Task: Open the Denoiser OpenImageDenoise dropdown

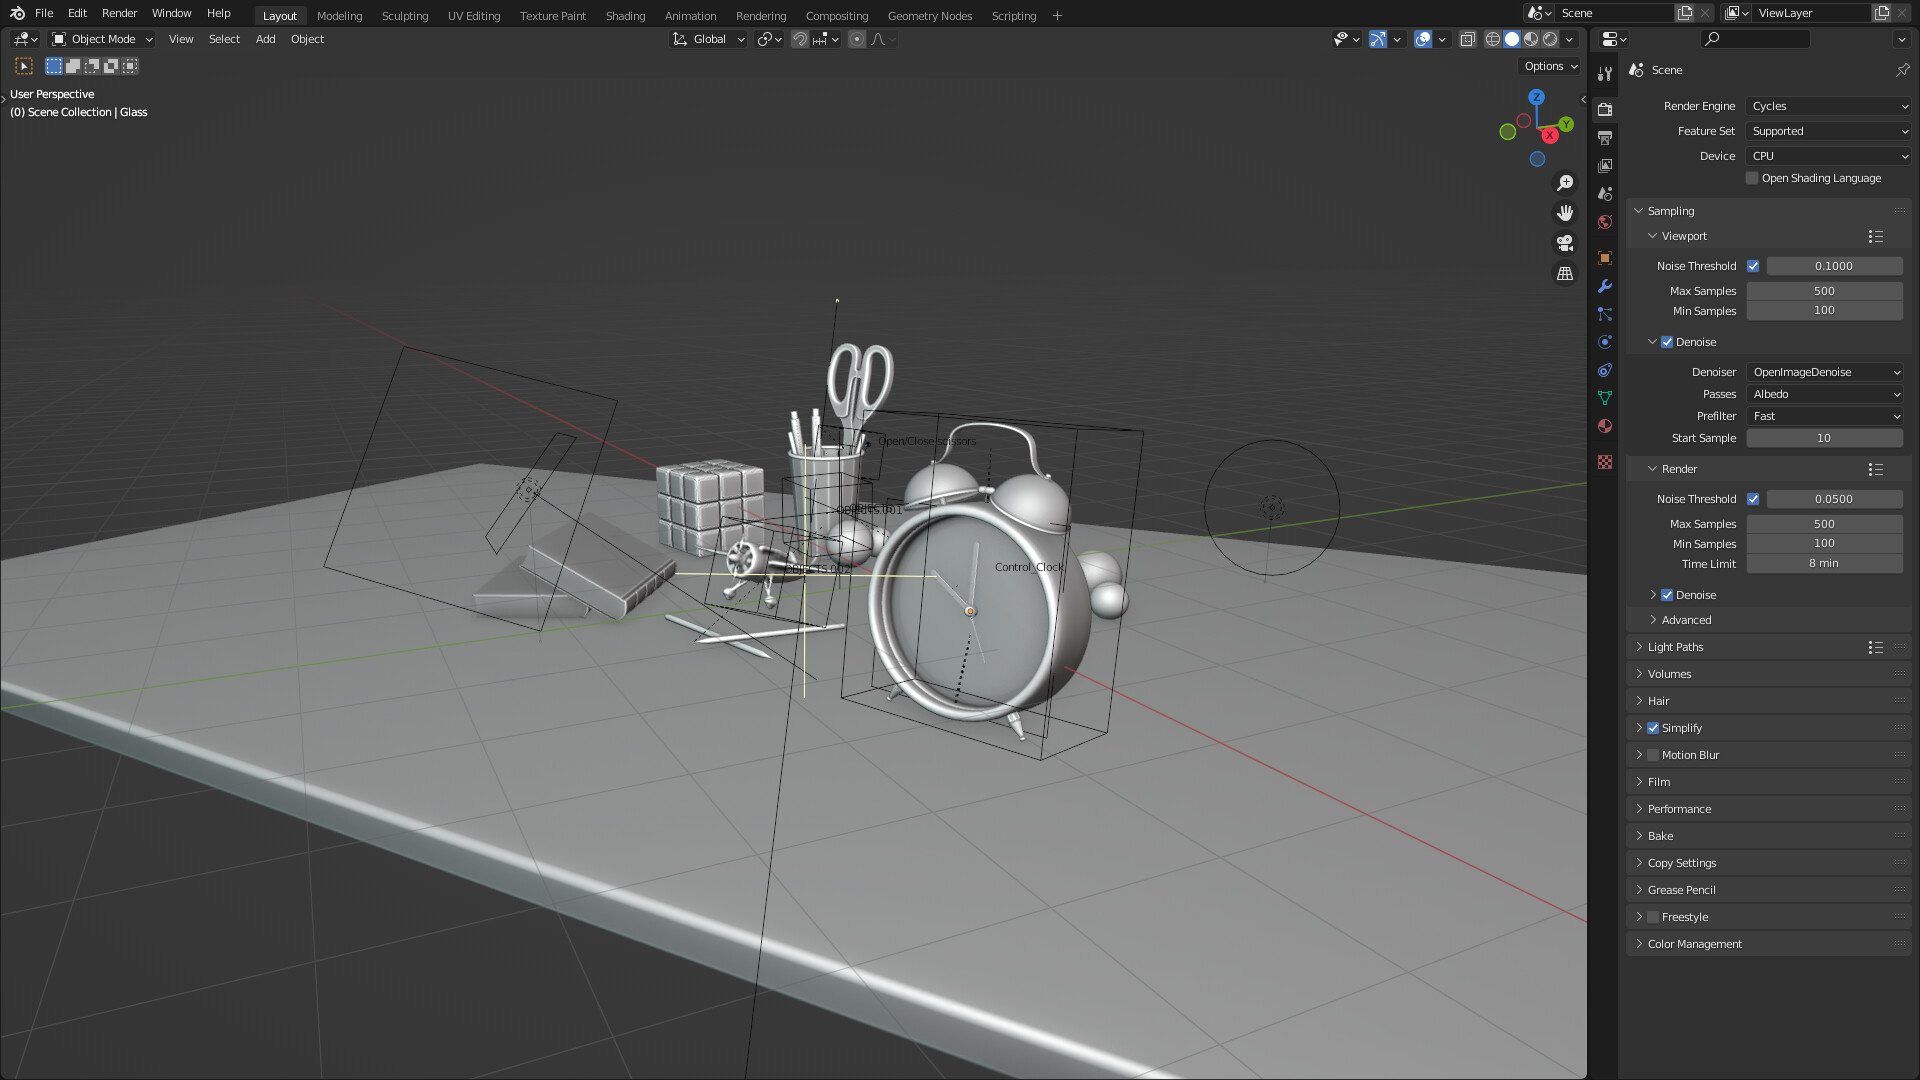Action: (1825, 372)
